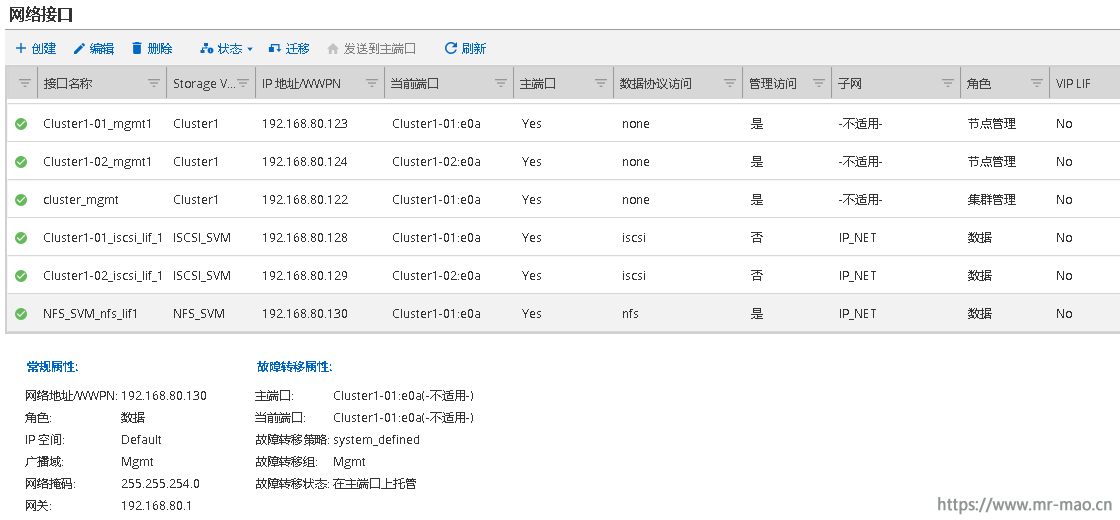Sort by the VIP LIF column header

[1074, 84]
